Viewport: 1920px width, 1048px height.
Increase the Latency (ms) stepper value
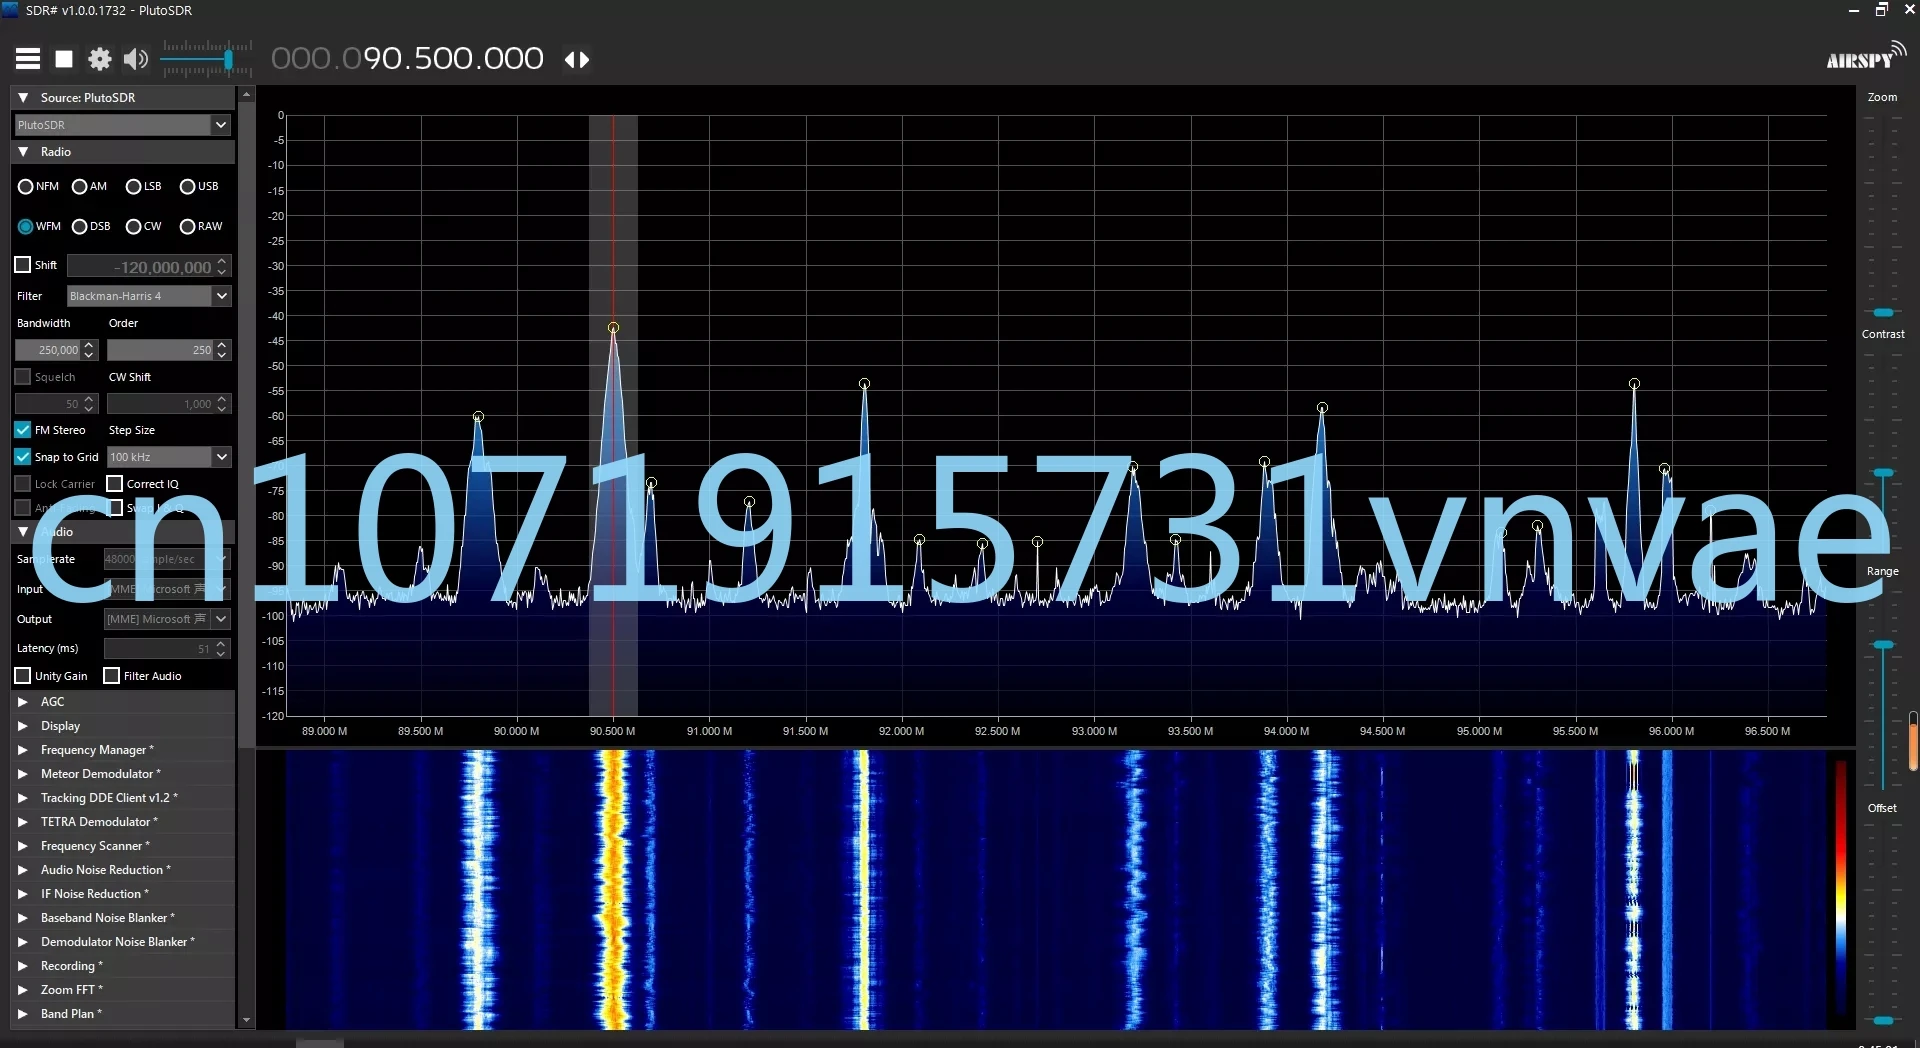coord(221,644)
